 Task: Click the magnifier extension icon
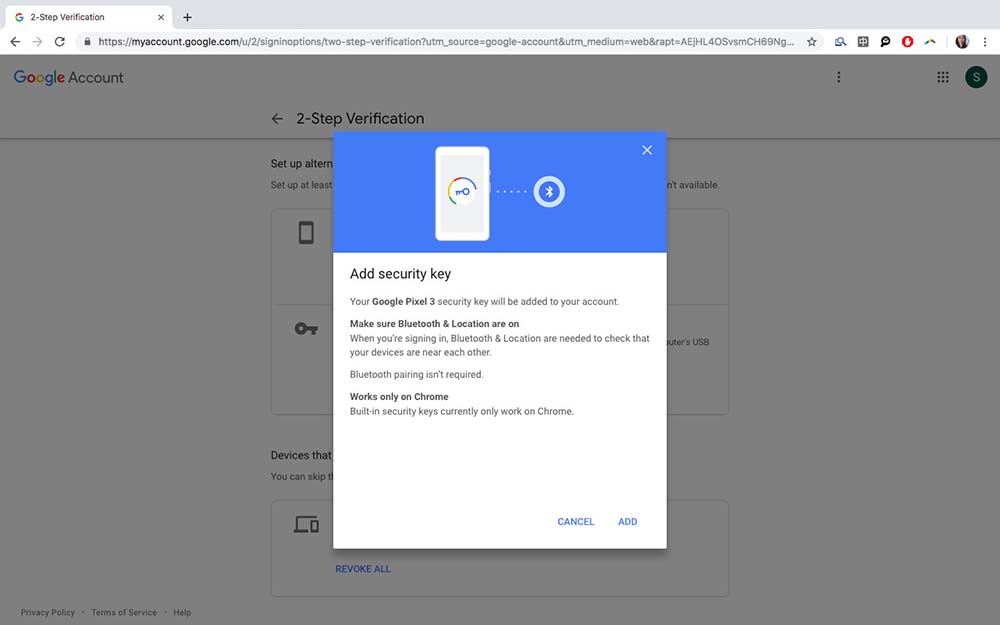tap(841, 42)
